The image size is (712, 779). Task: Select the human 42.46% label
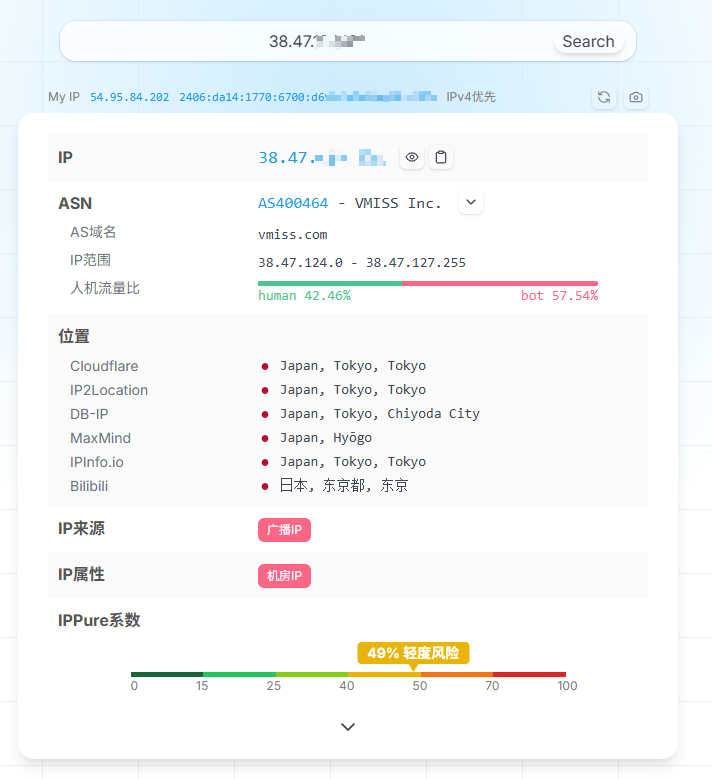tap(305, 296)
